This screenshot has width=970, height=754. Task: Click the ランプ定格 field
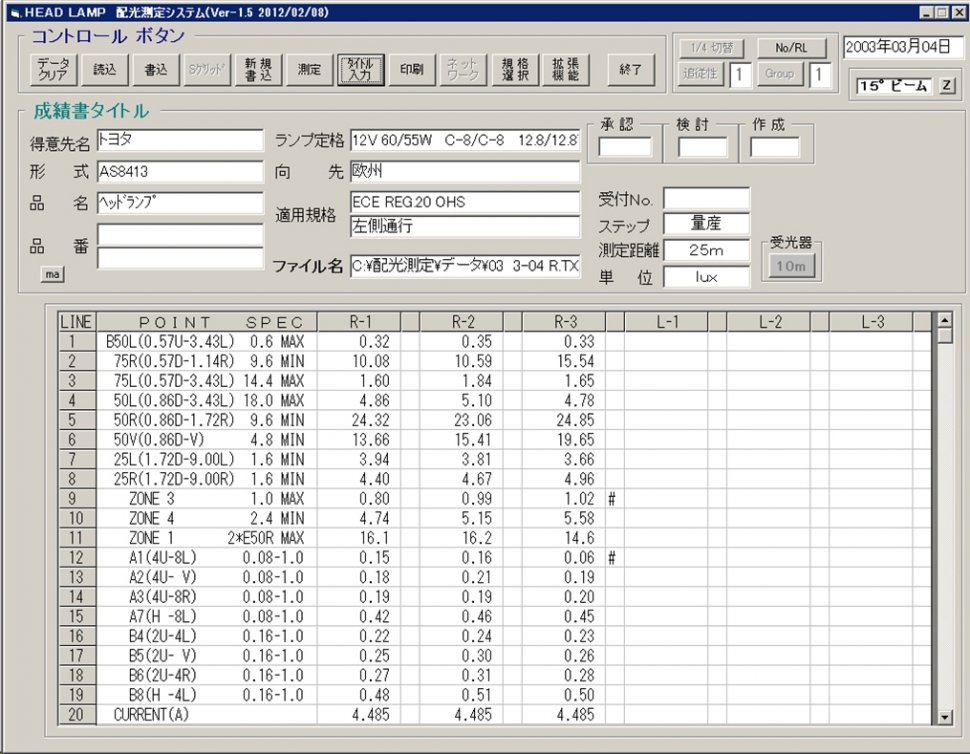pyautogui.click(x=465, y=140)
